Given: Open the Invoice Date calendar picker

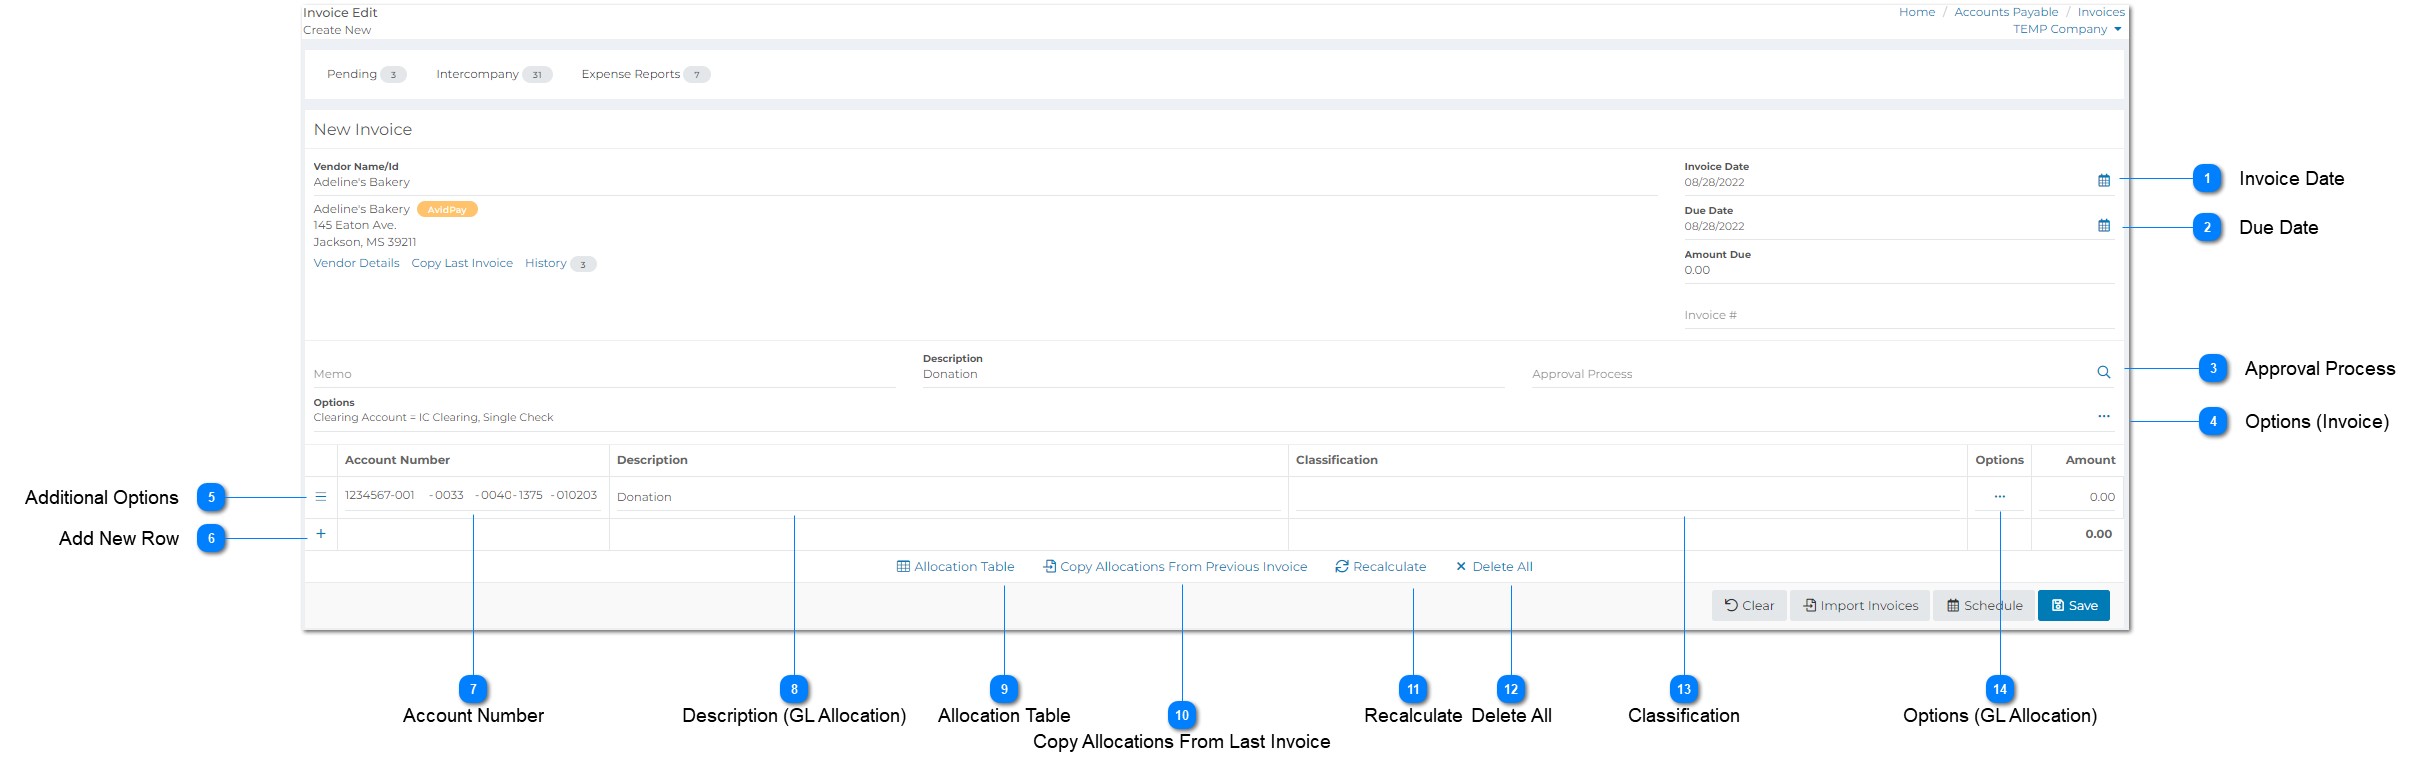Looking at the screenshot, I should click(x=2104, y=181).
